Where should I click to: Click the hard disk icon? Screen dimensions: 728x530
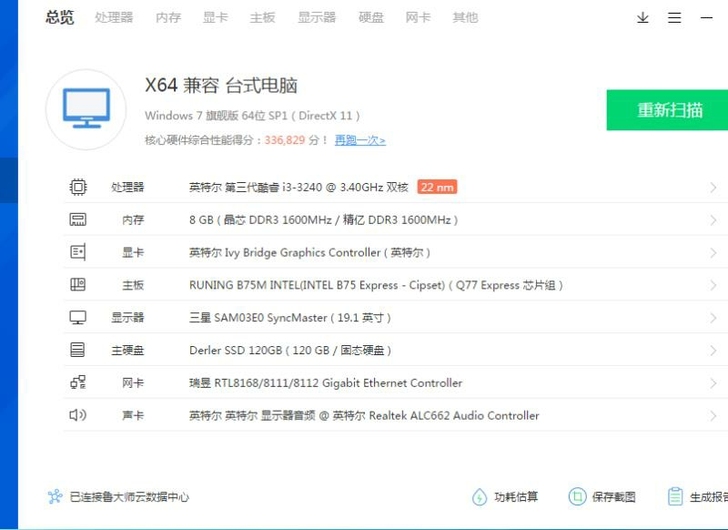point(78,349)
